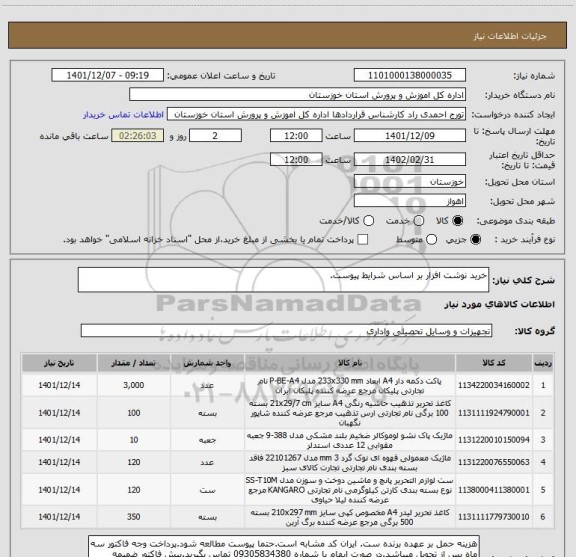Select the کالا radio button

coord(458,221)
